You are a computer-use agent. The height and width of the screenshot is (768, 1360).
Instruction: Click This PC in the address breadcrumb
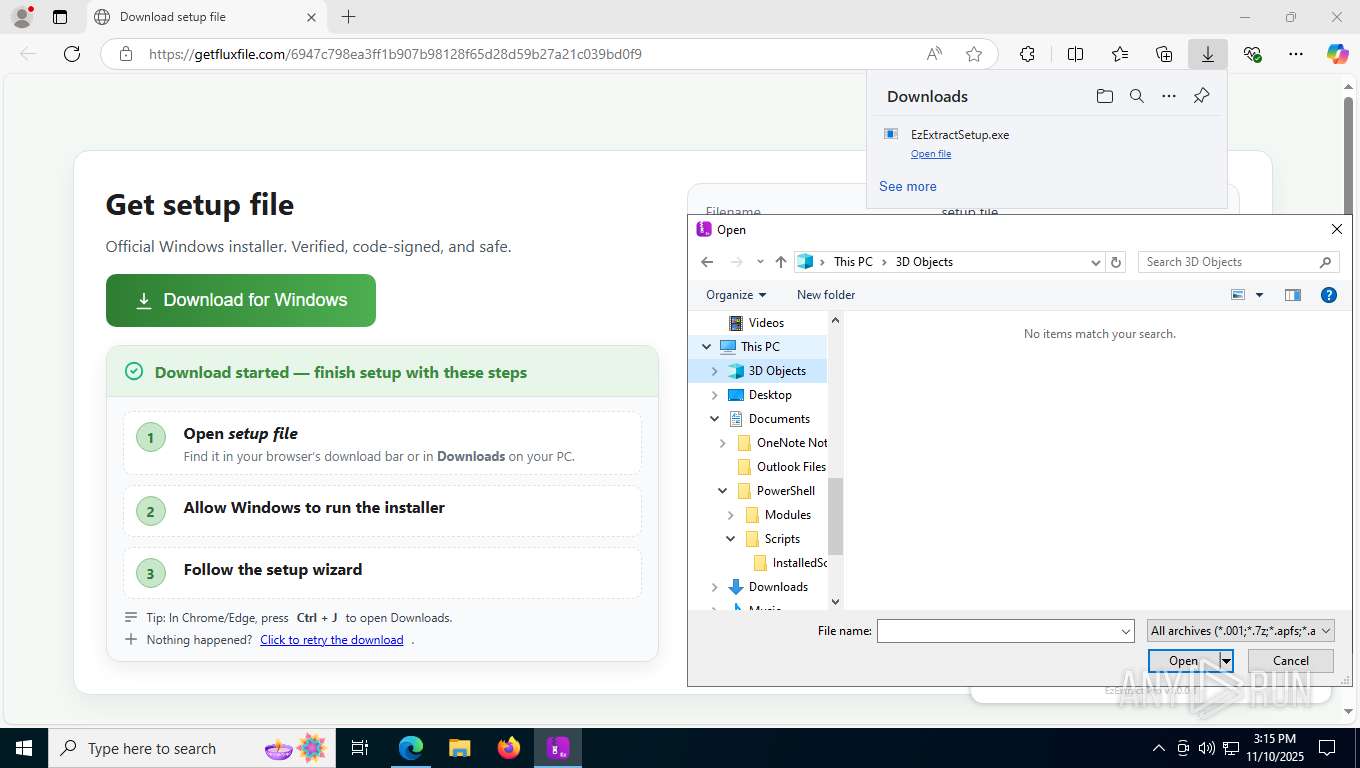[853, 262]
